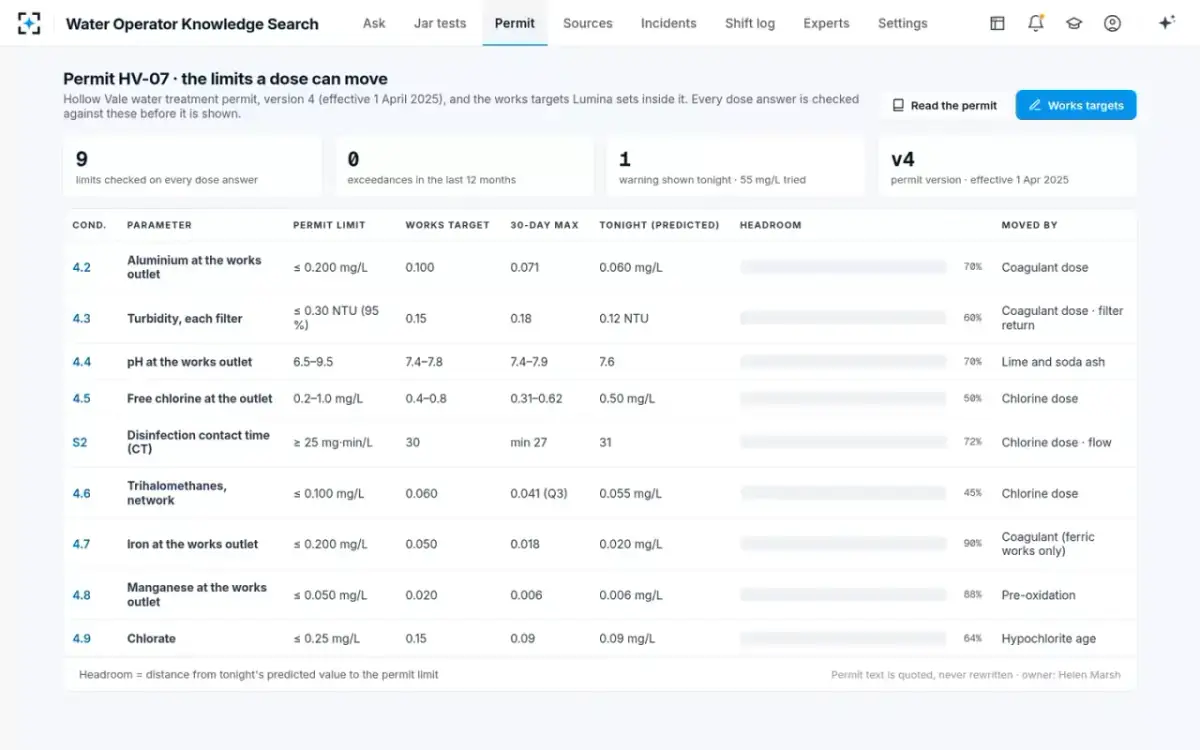This screenshot has width=1200, height=750.
Task: Select the '9 limits checked' stat card
Action: click(193, 167)
